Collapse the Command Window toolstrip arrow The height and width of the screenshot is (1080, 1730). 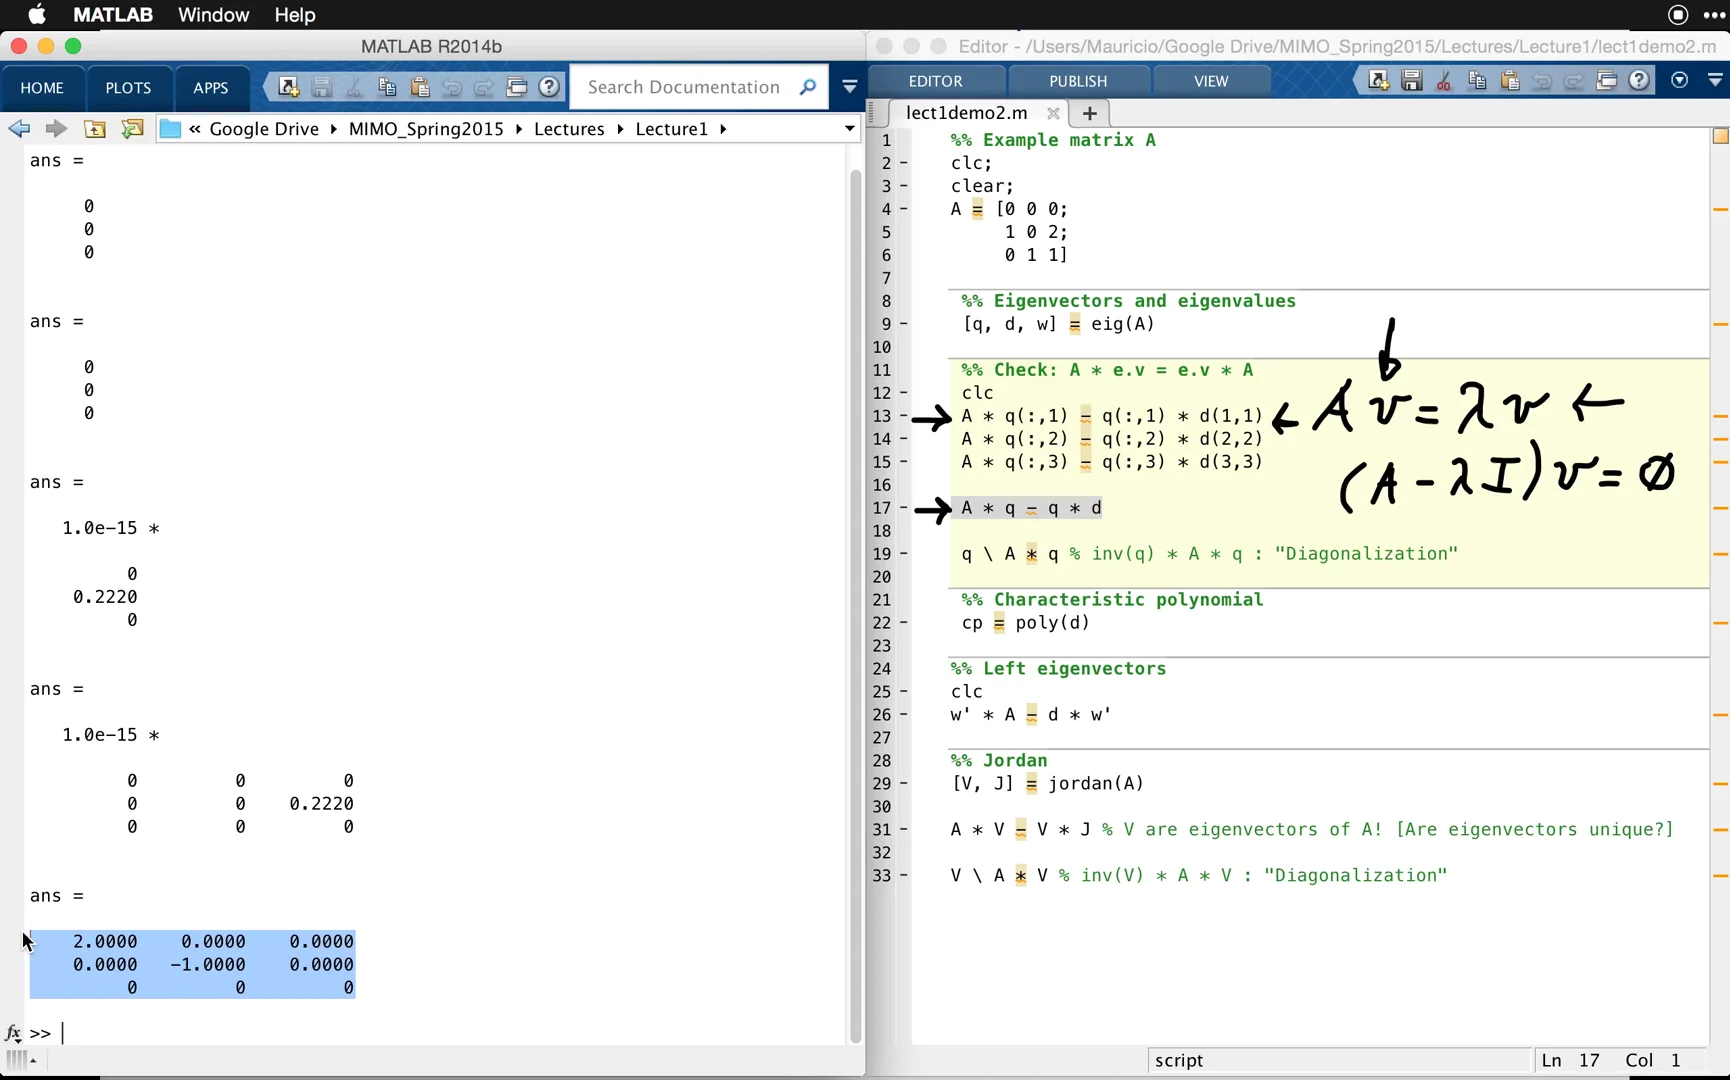click(849, 87)
